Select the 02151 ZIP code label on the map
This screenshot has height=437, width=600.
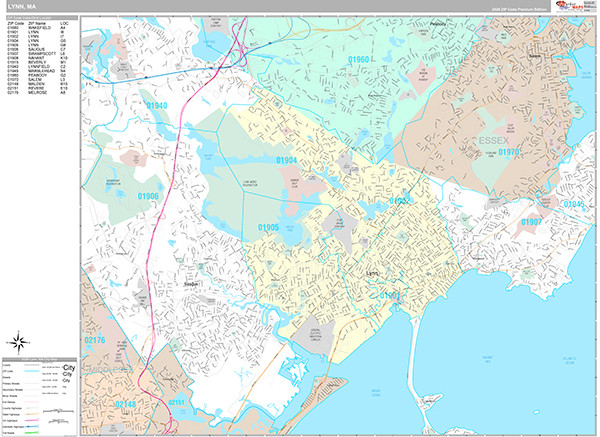click(x=176, y=403)
